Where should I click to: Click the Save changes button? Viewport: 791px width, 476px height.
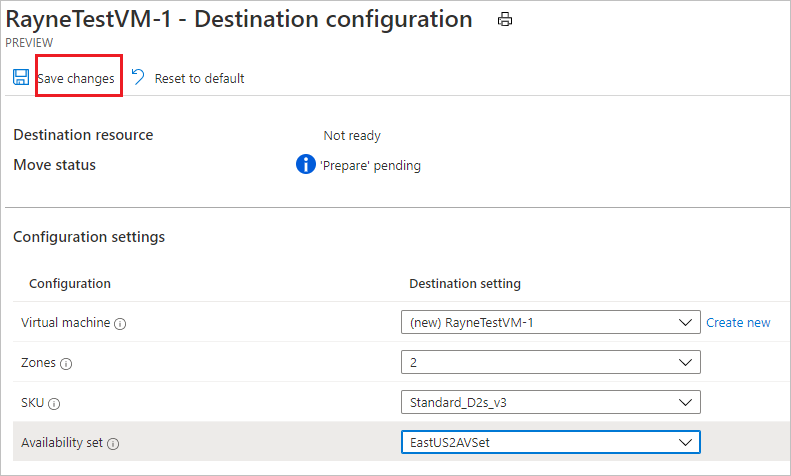(76, 78)
